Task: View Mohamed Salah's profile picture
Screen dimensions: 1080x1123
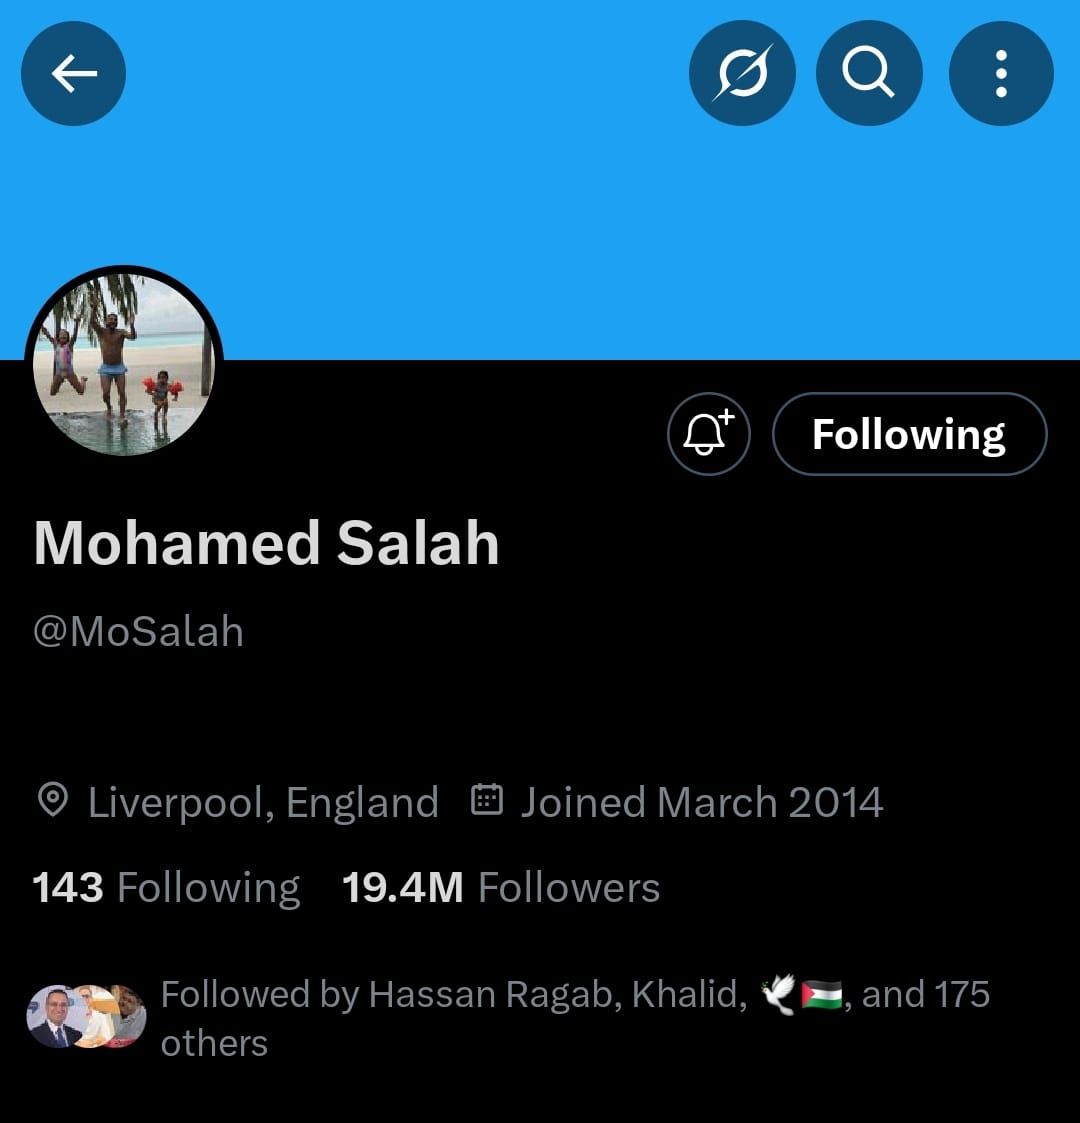Action: tap(124, 365)
